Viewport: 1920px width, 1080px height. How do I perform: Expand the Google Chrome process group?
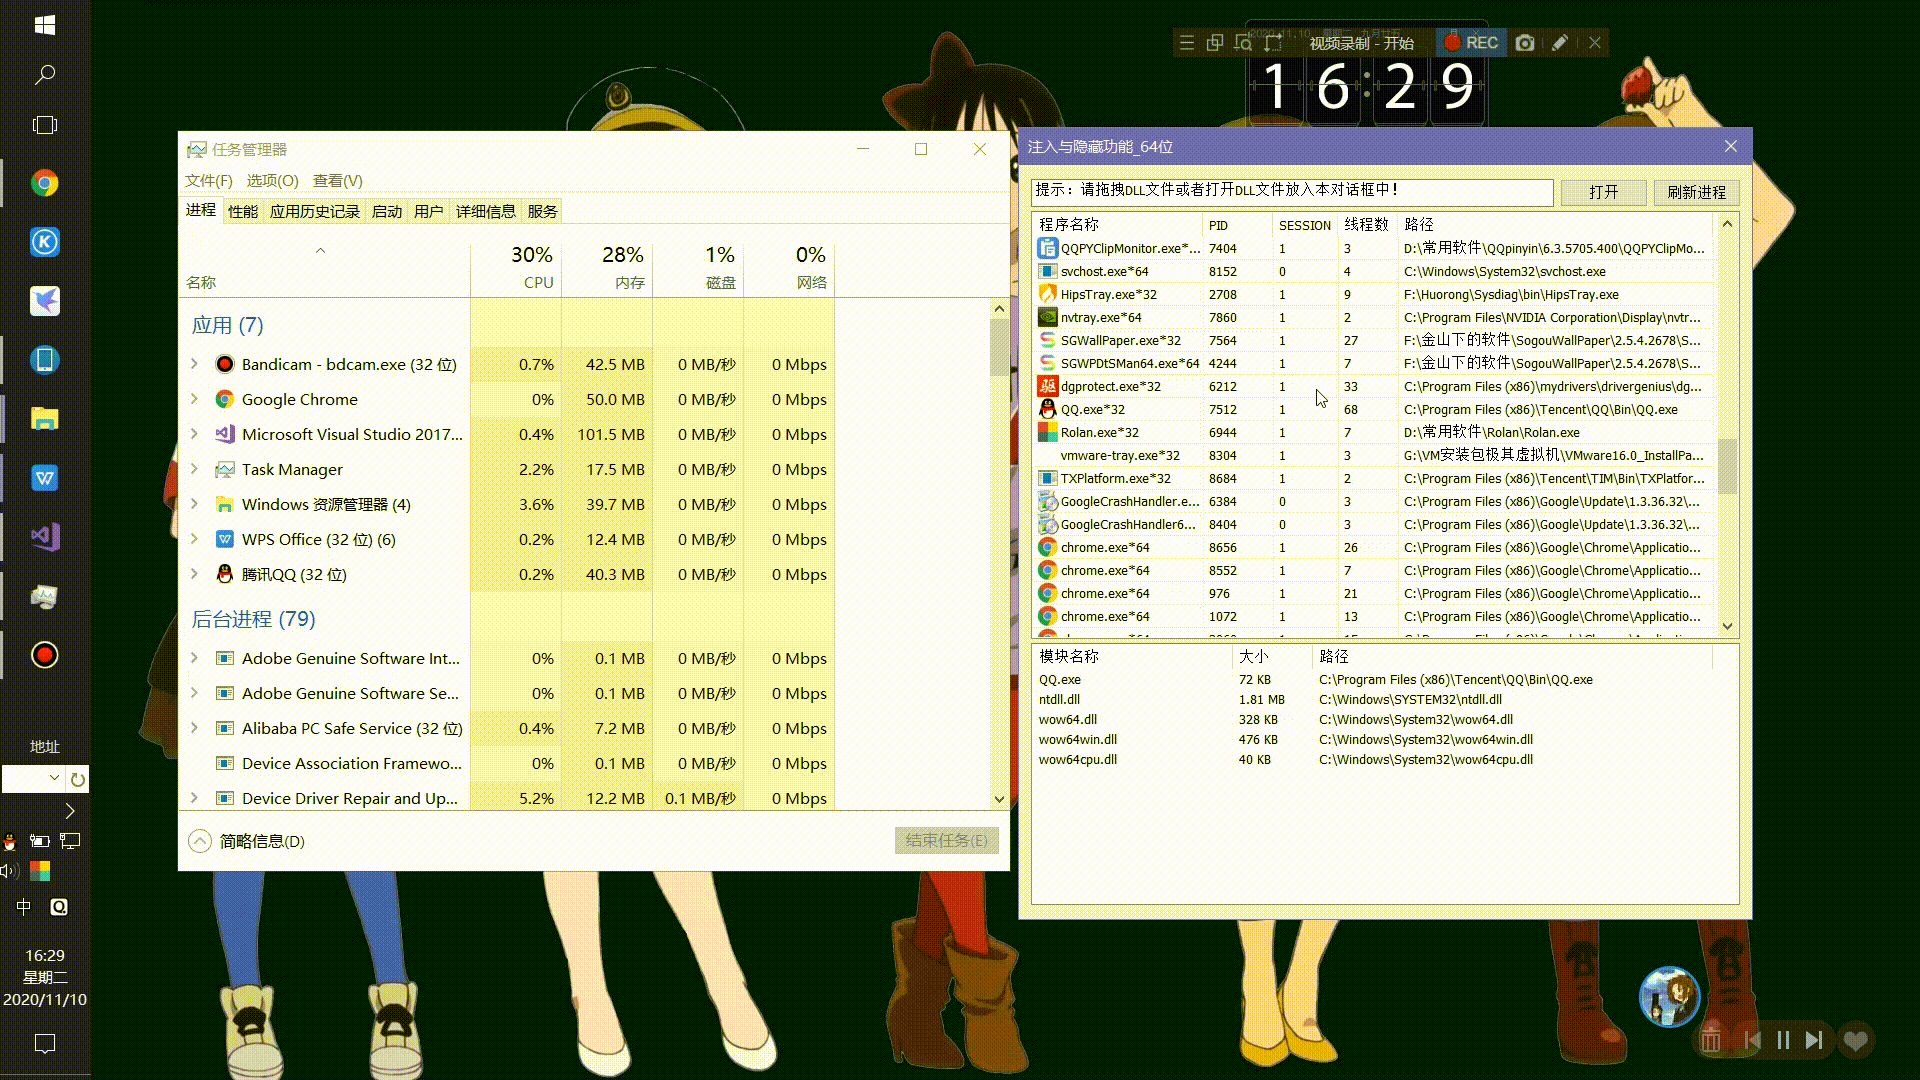tap(194, 399)
